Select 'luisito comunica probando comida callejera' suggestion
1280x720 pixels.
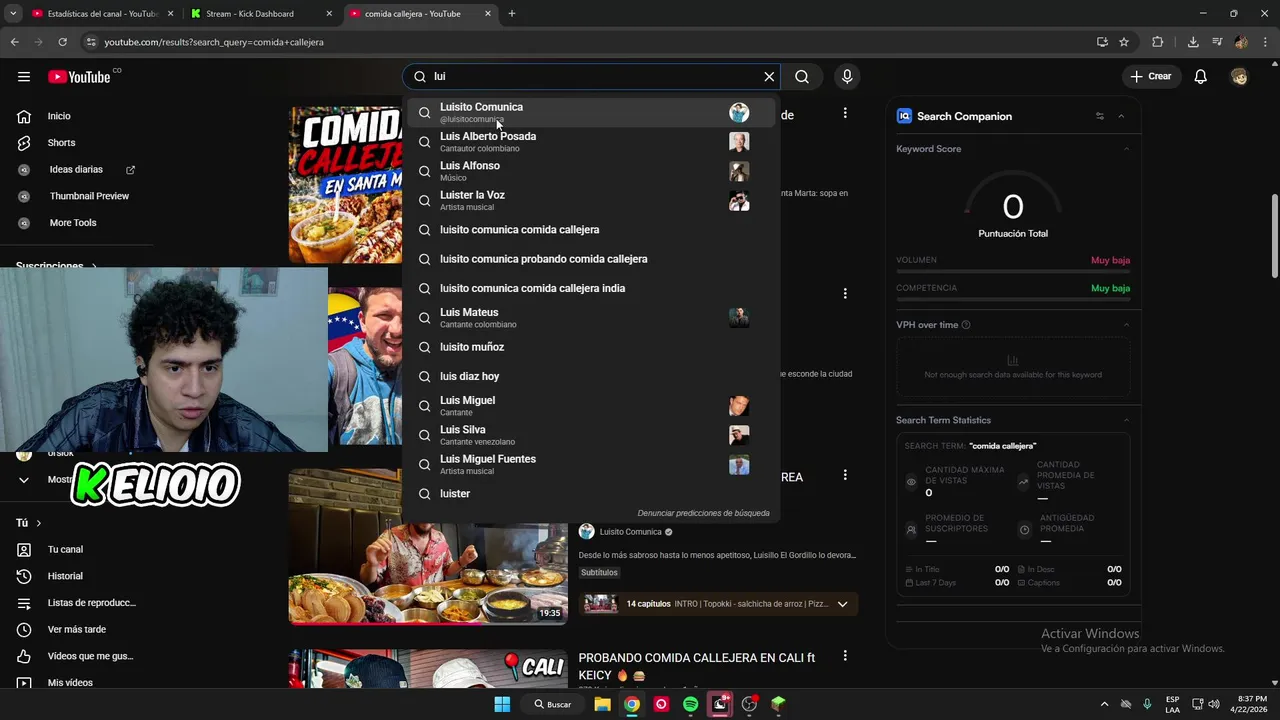(591, 259)
